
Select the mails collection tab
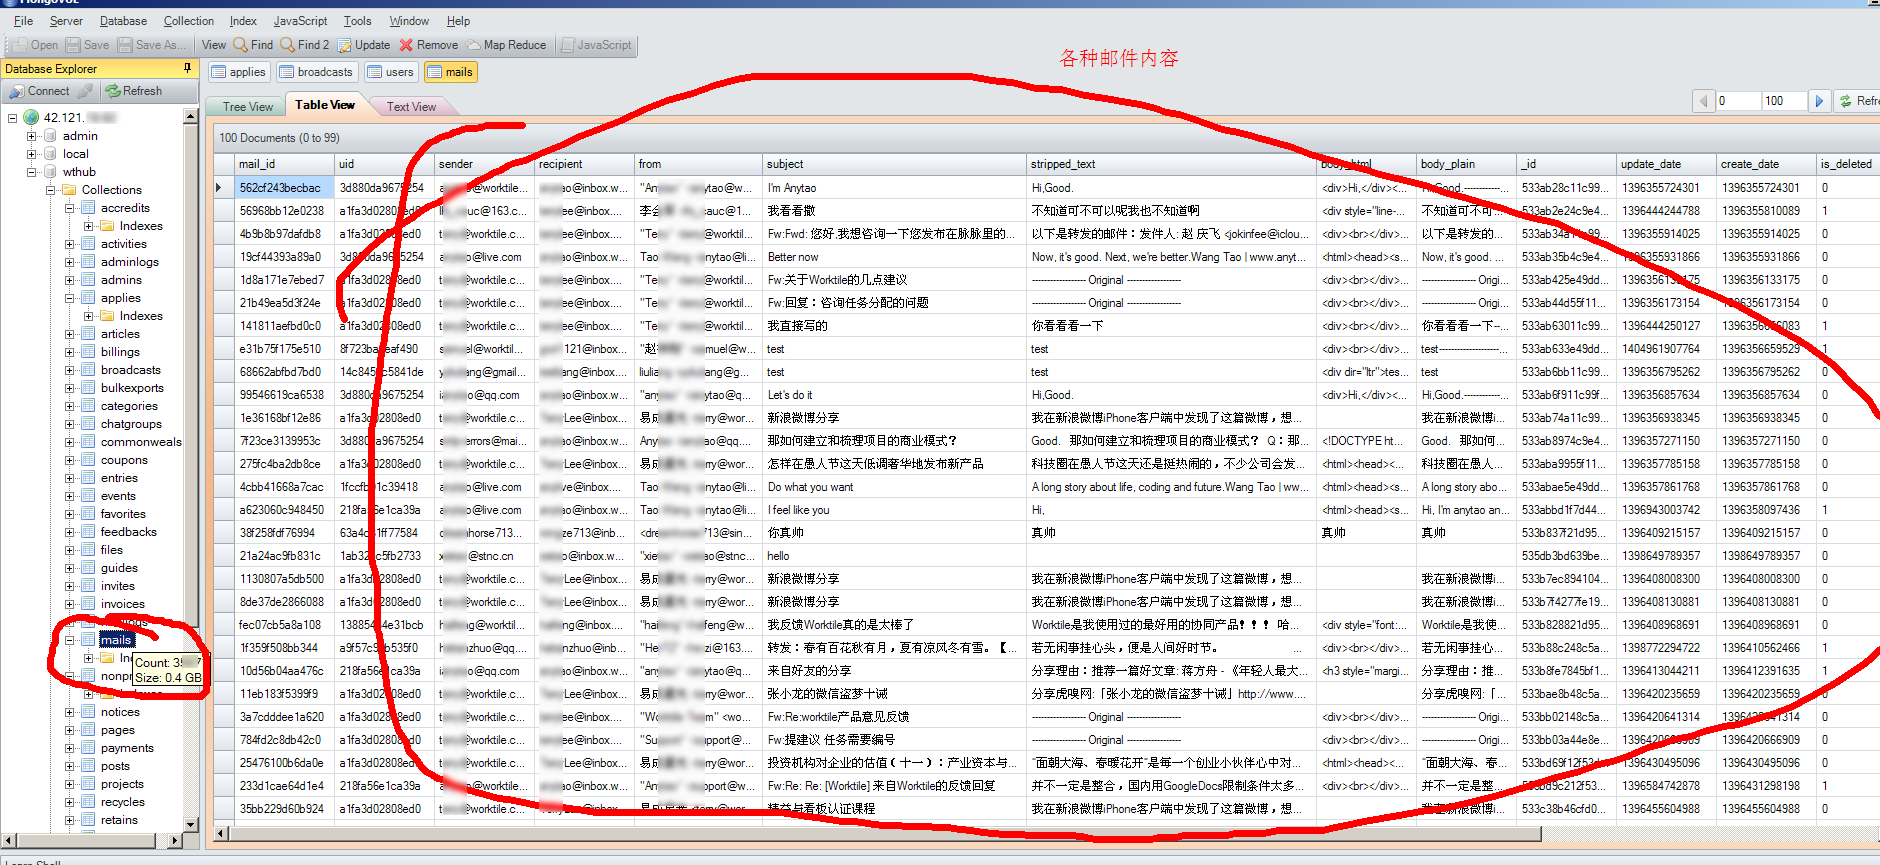pyautogui.click(x=450, y=72)
